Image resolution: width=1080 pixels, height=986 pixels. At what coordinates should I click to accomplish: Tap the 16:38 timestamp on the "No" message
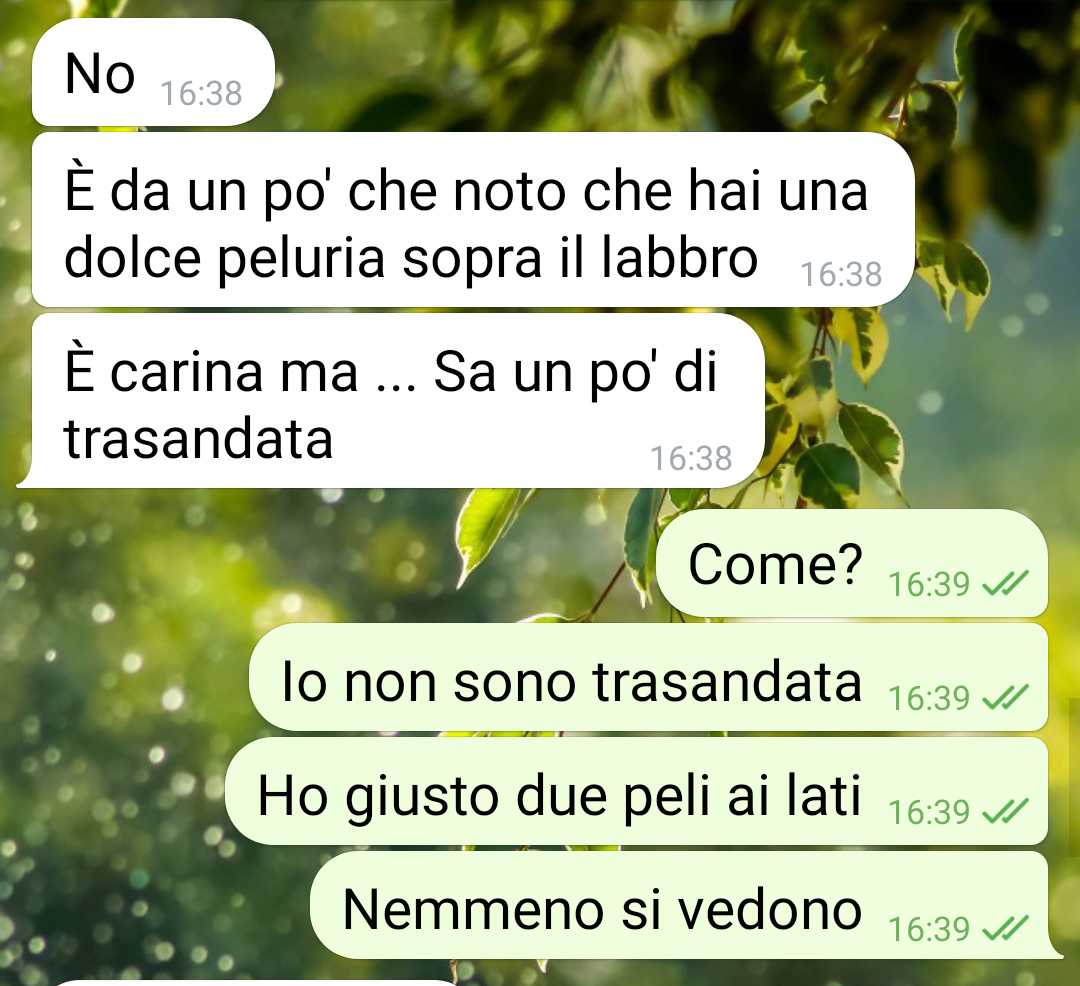pyautogui.click(x=201, y=94)
